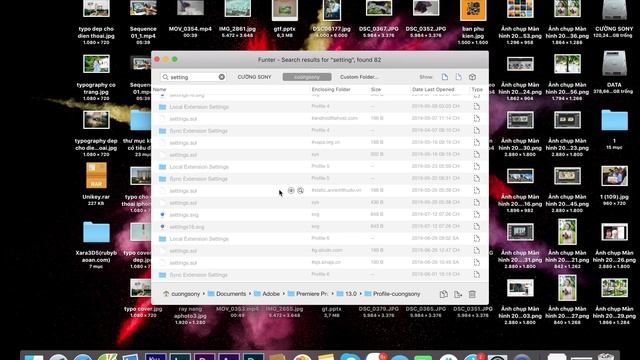Viewport: 640px width, 360px height.
Task: Select Sync Extension Settings in Profile 5
Action: click(x=320, y=179)
